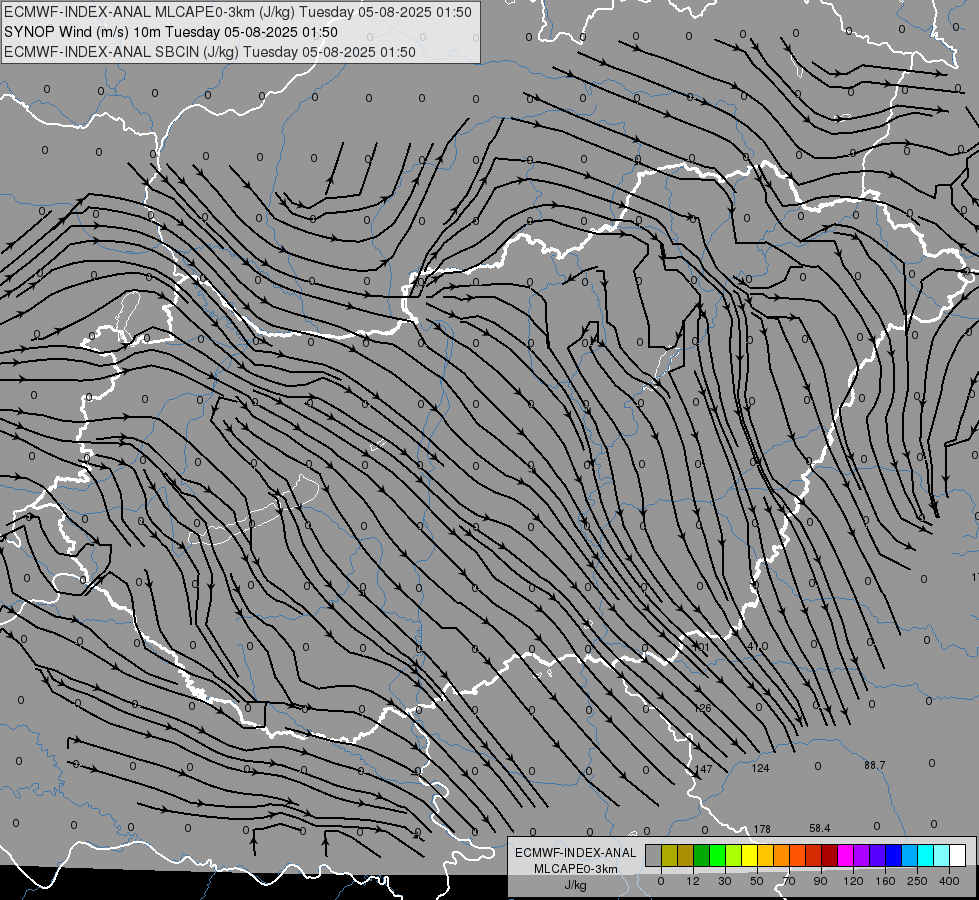Screen dimensions: 979x900
Task: Click the map value 58.4
Action: 820,828
